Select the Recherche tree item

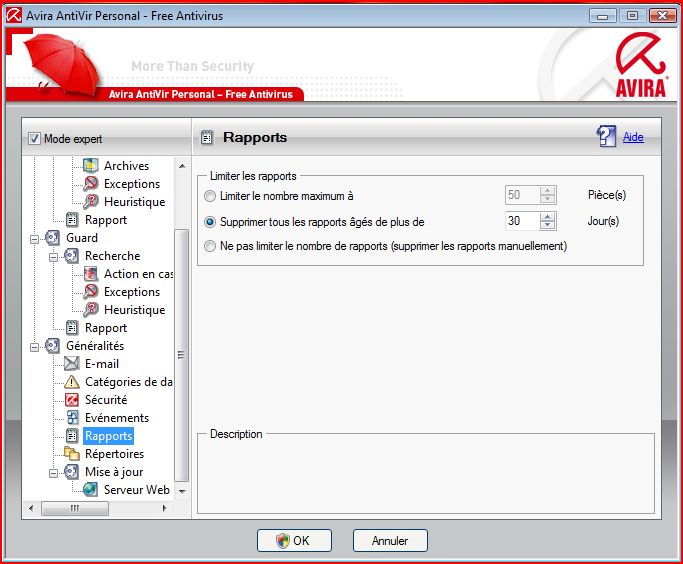click(112, 256)
